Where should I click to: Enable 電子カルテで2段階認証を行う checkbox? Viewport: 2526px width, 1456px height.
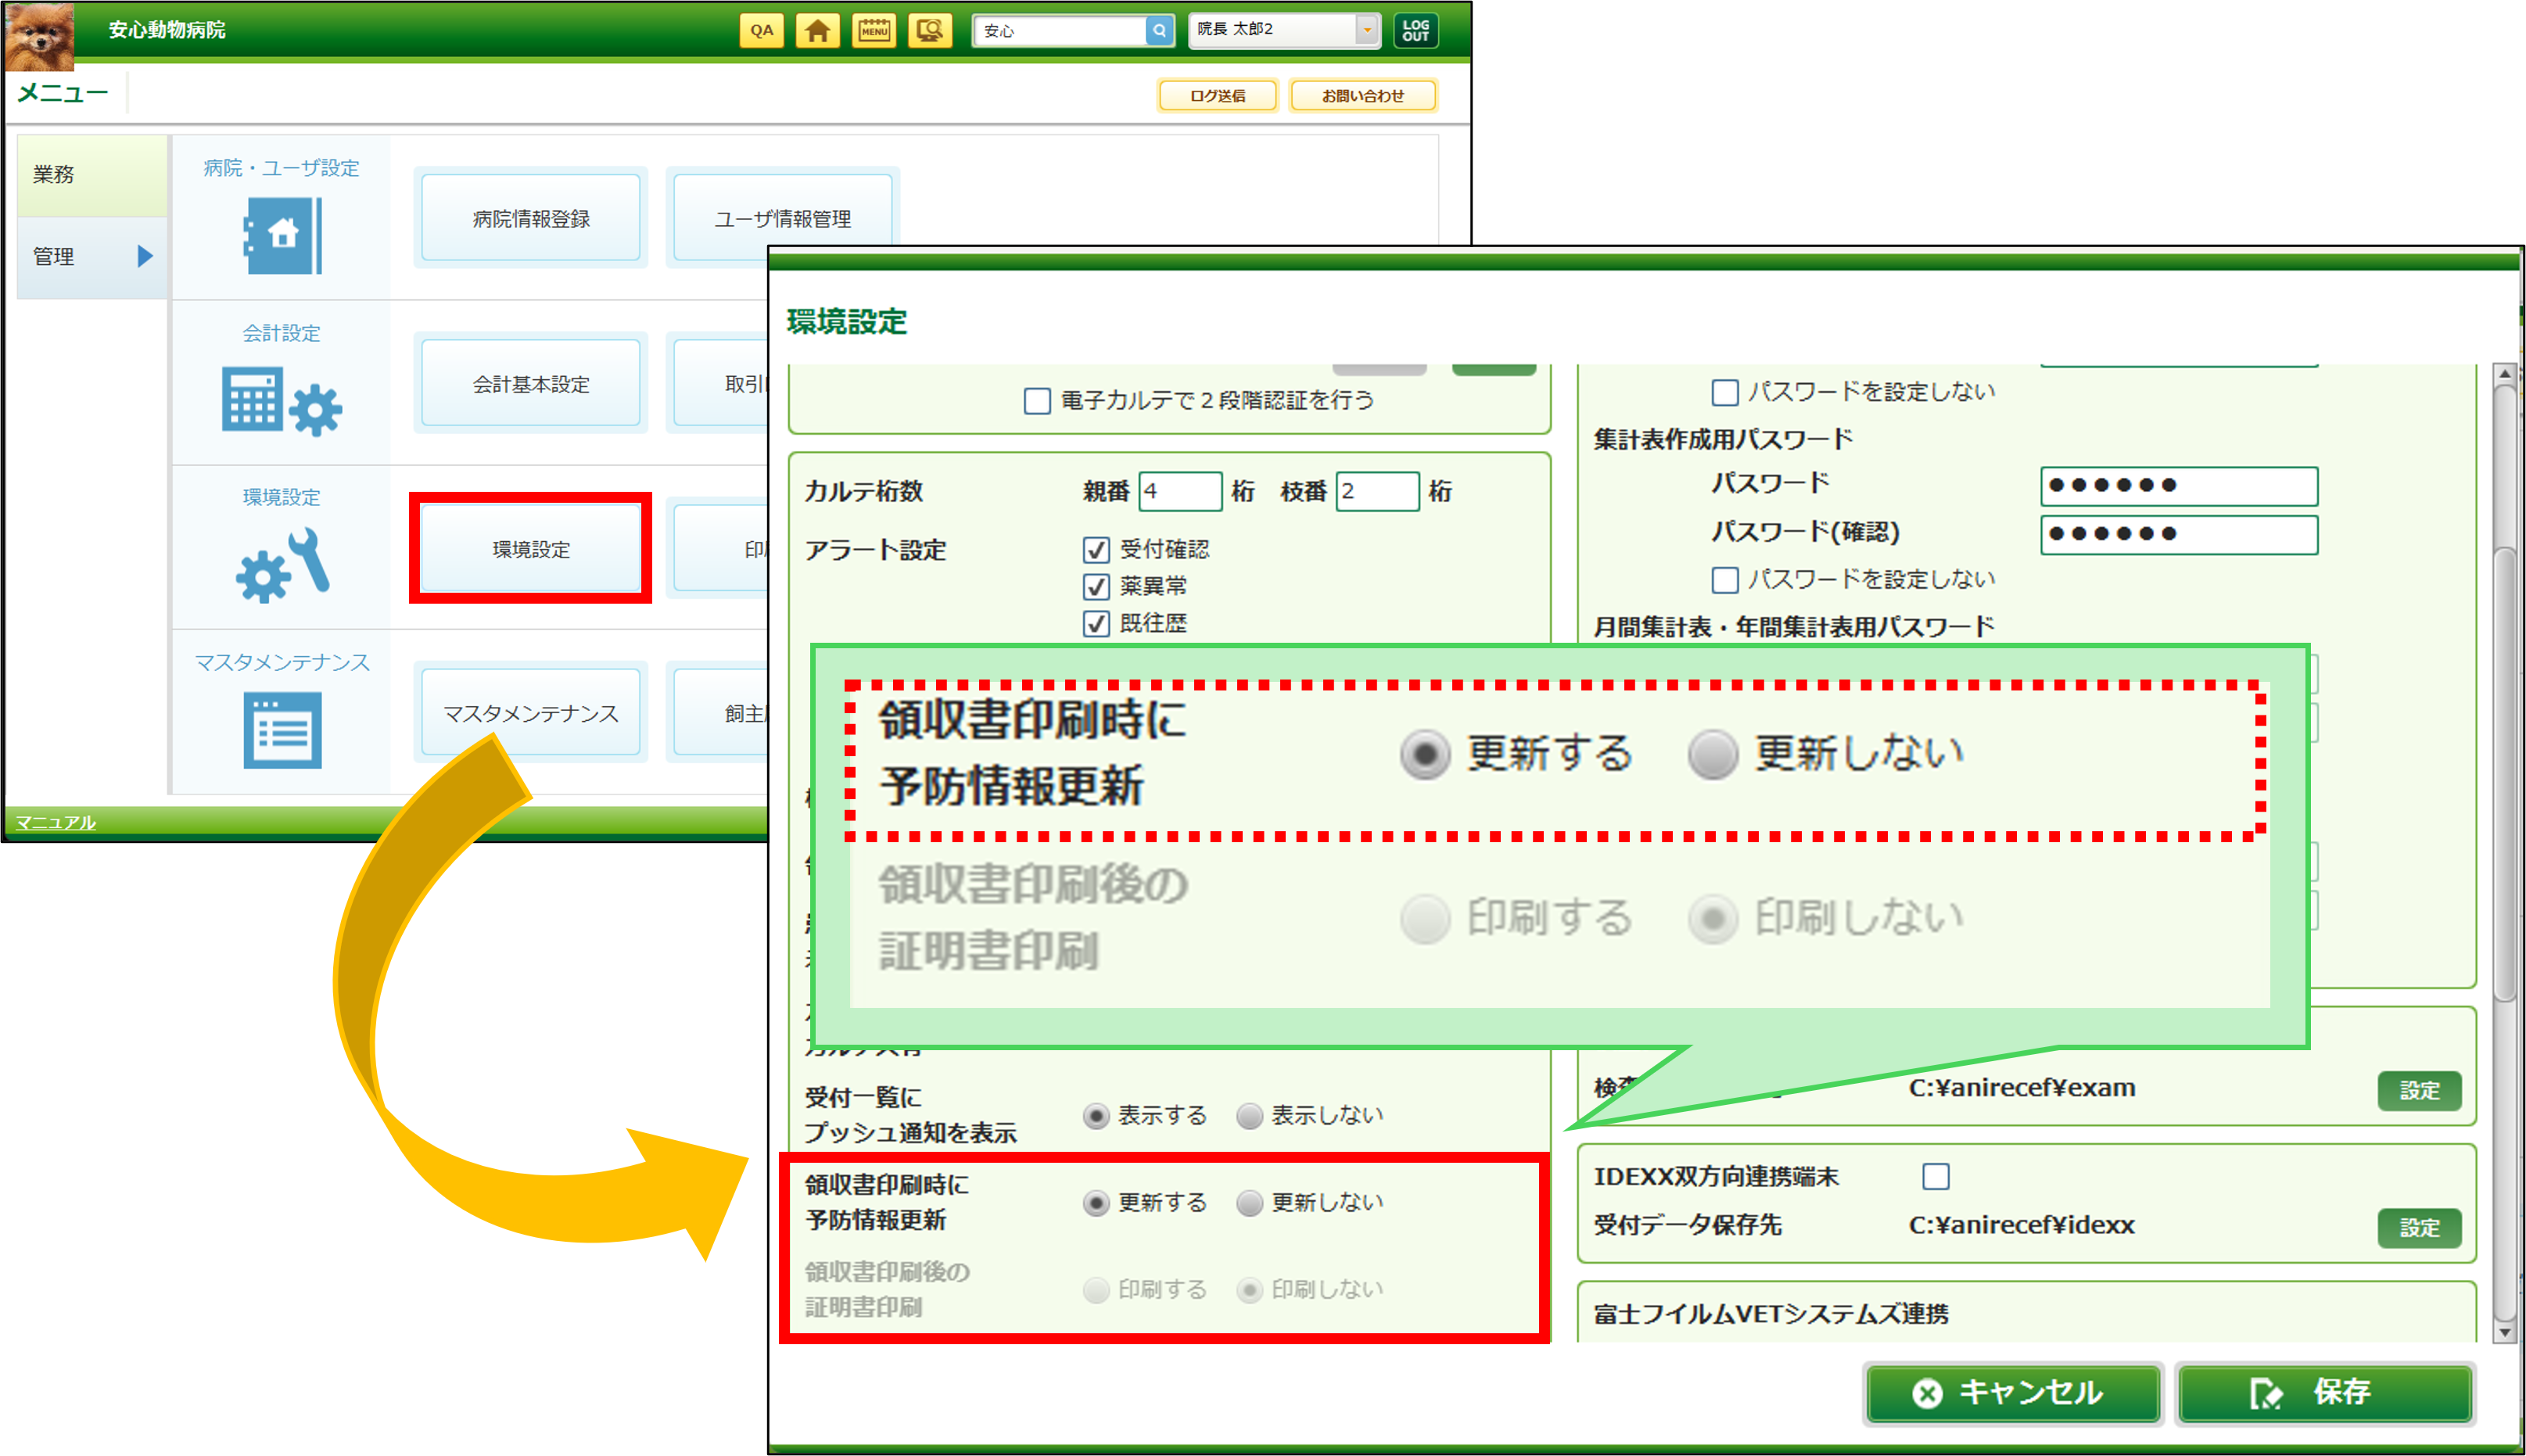[x=1037, y=401]
